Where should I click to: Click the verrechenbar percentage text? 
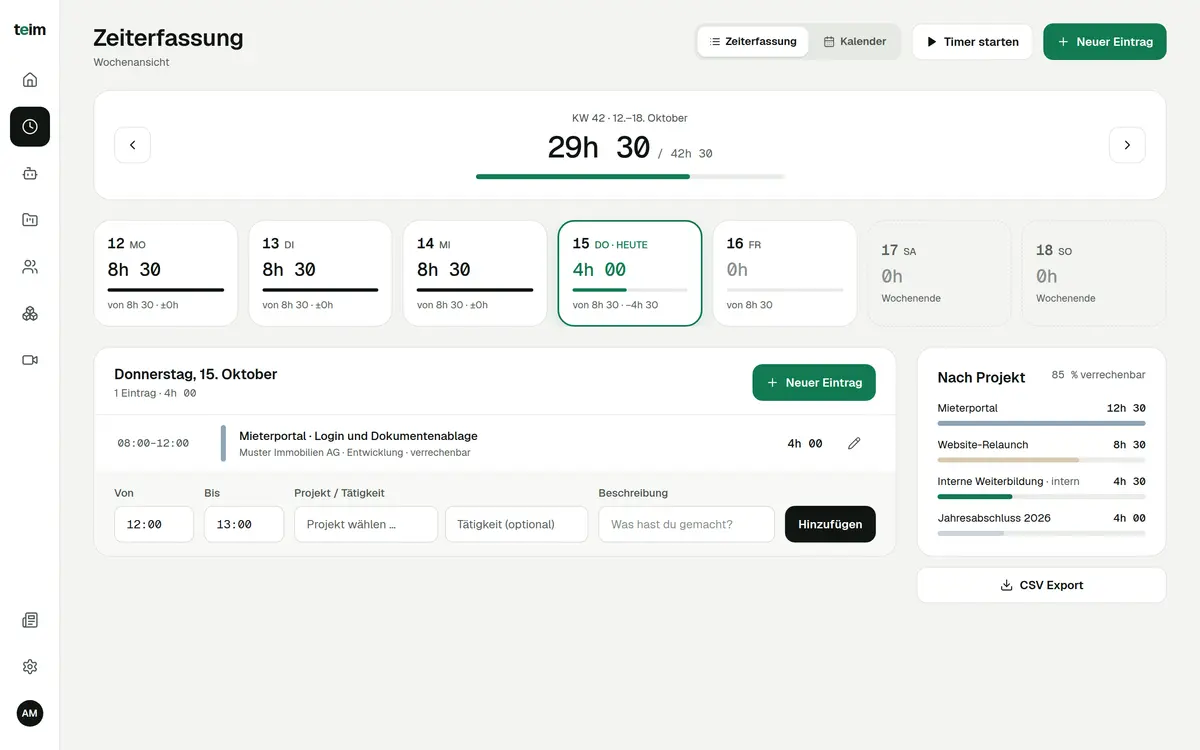(x=1098, y=375)
